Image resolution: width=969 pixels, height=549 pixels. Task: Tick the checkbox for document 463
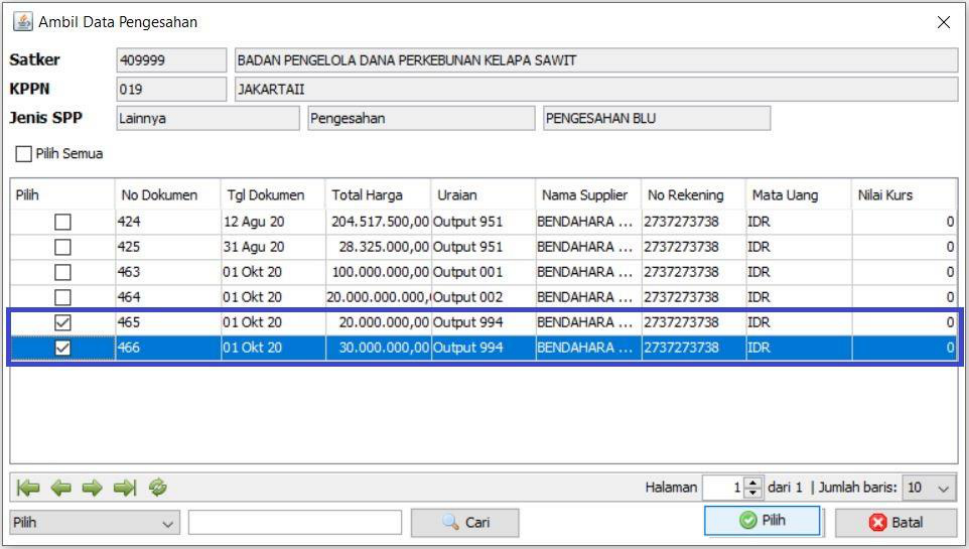62,272
